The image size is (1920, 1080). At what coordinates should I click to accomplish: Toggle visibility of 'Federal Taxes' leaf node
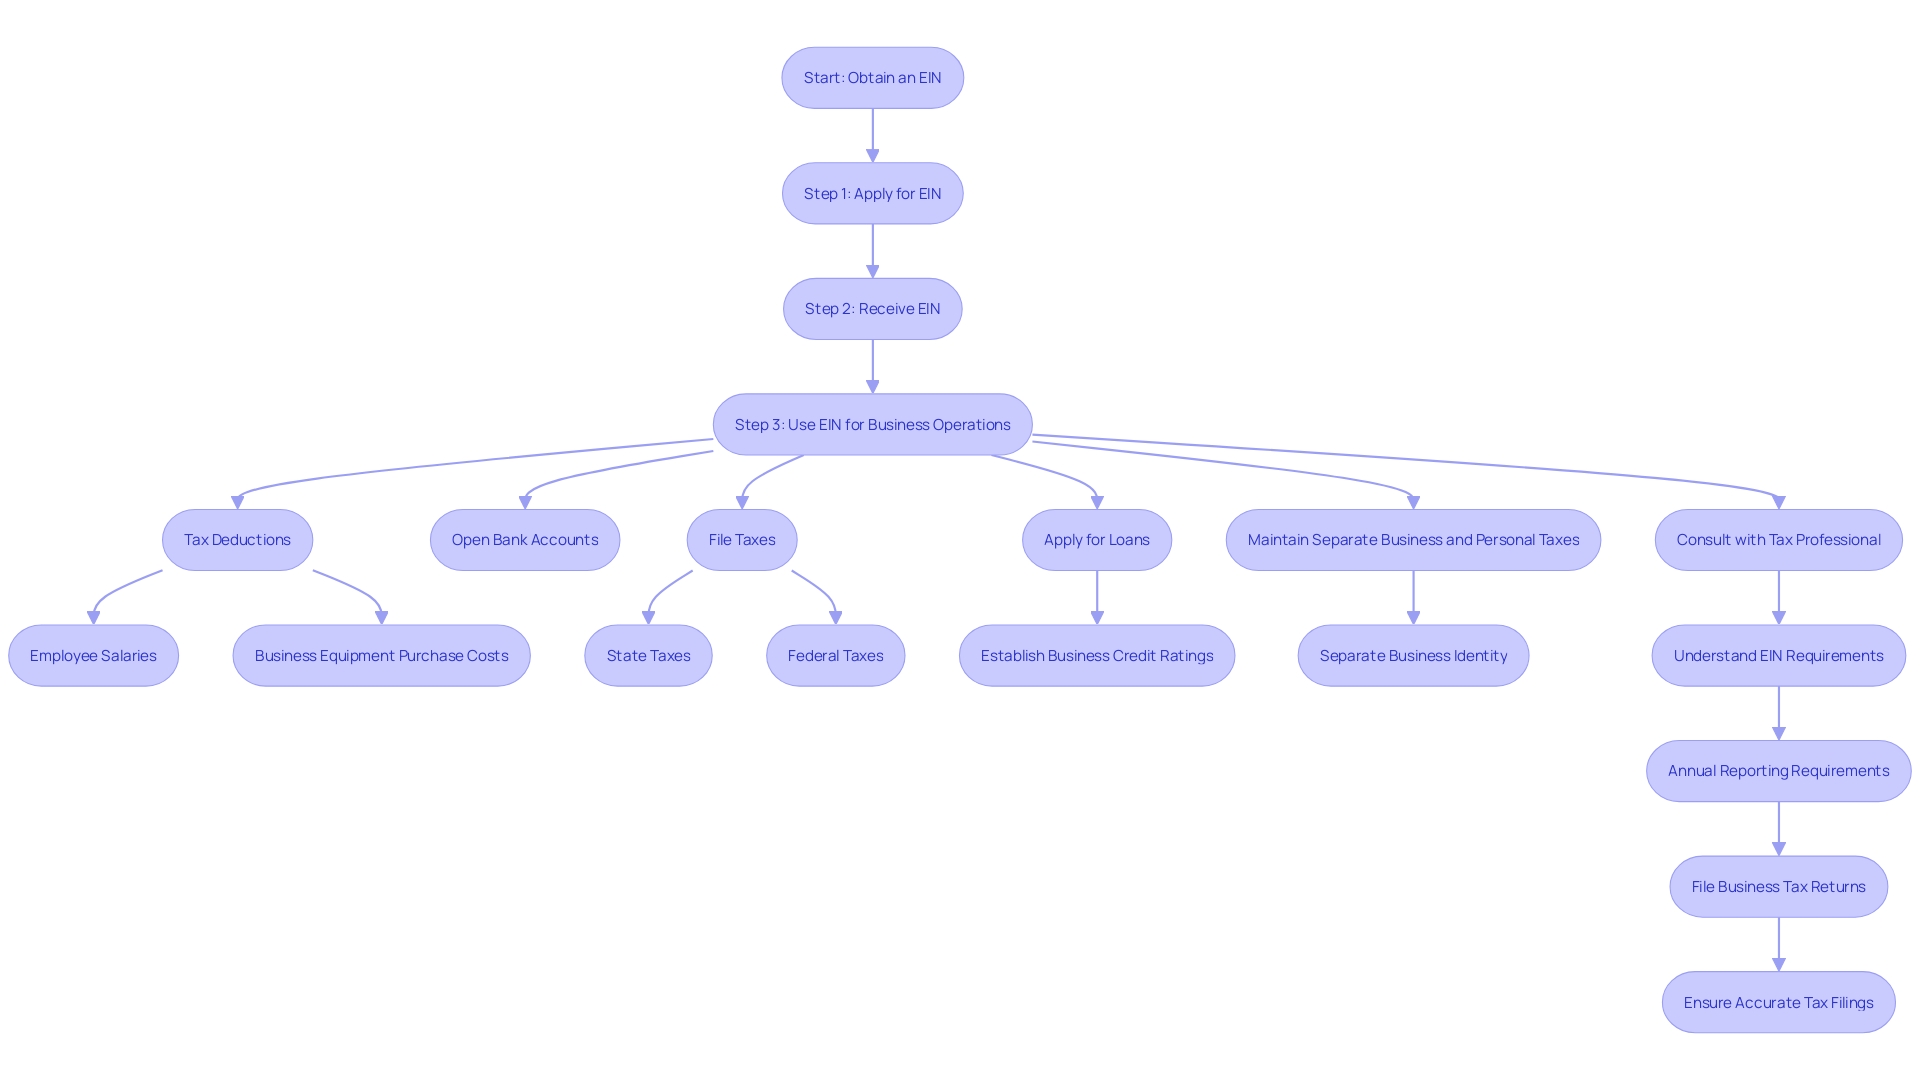(836, 655)
